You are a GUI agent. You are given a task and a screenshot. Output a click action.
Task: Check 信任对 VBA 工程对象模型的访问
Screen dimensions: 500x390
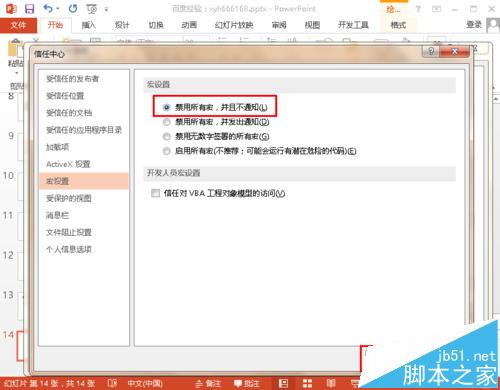(155, 193)
